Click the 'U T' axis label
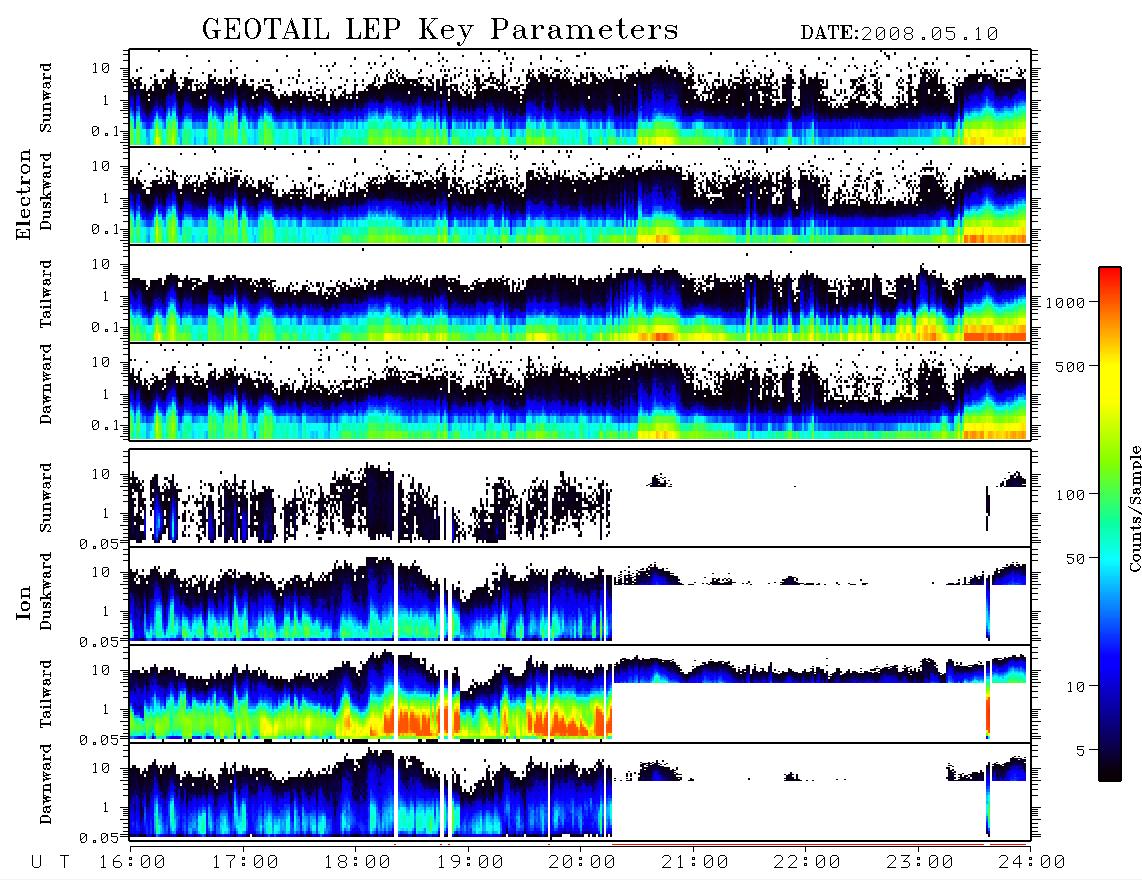Screen dimensions: 1142x880 [50, 862]
